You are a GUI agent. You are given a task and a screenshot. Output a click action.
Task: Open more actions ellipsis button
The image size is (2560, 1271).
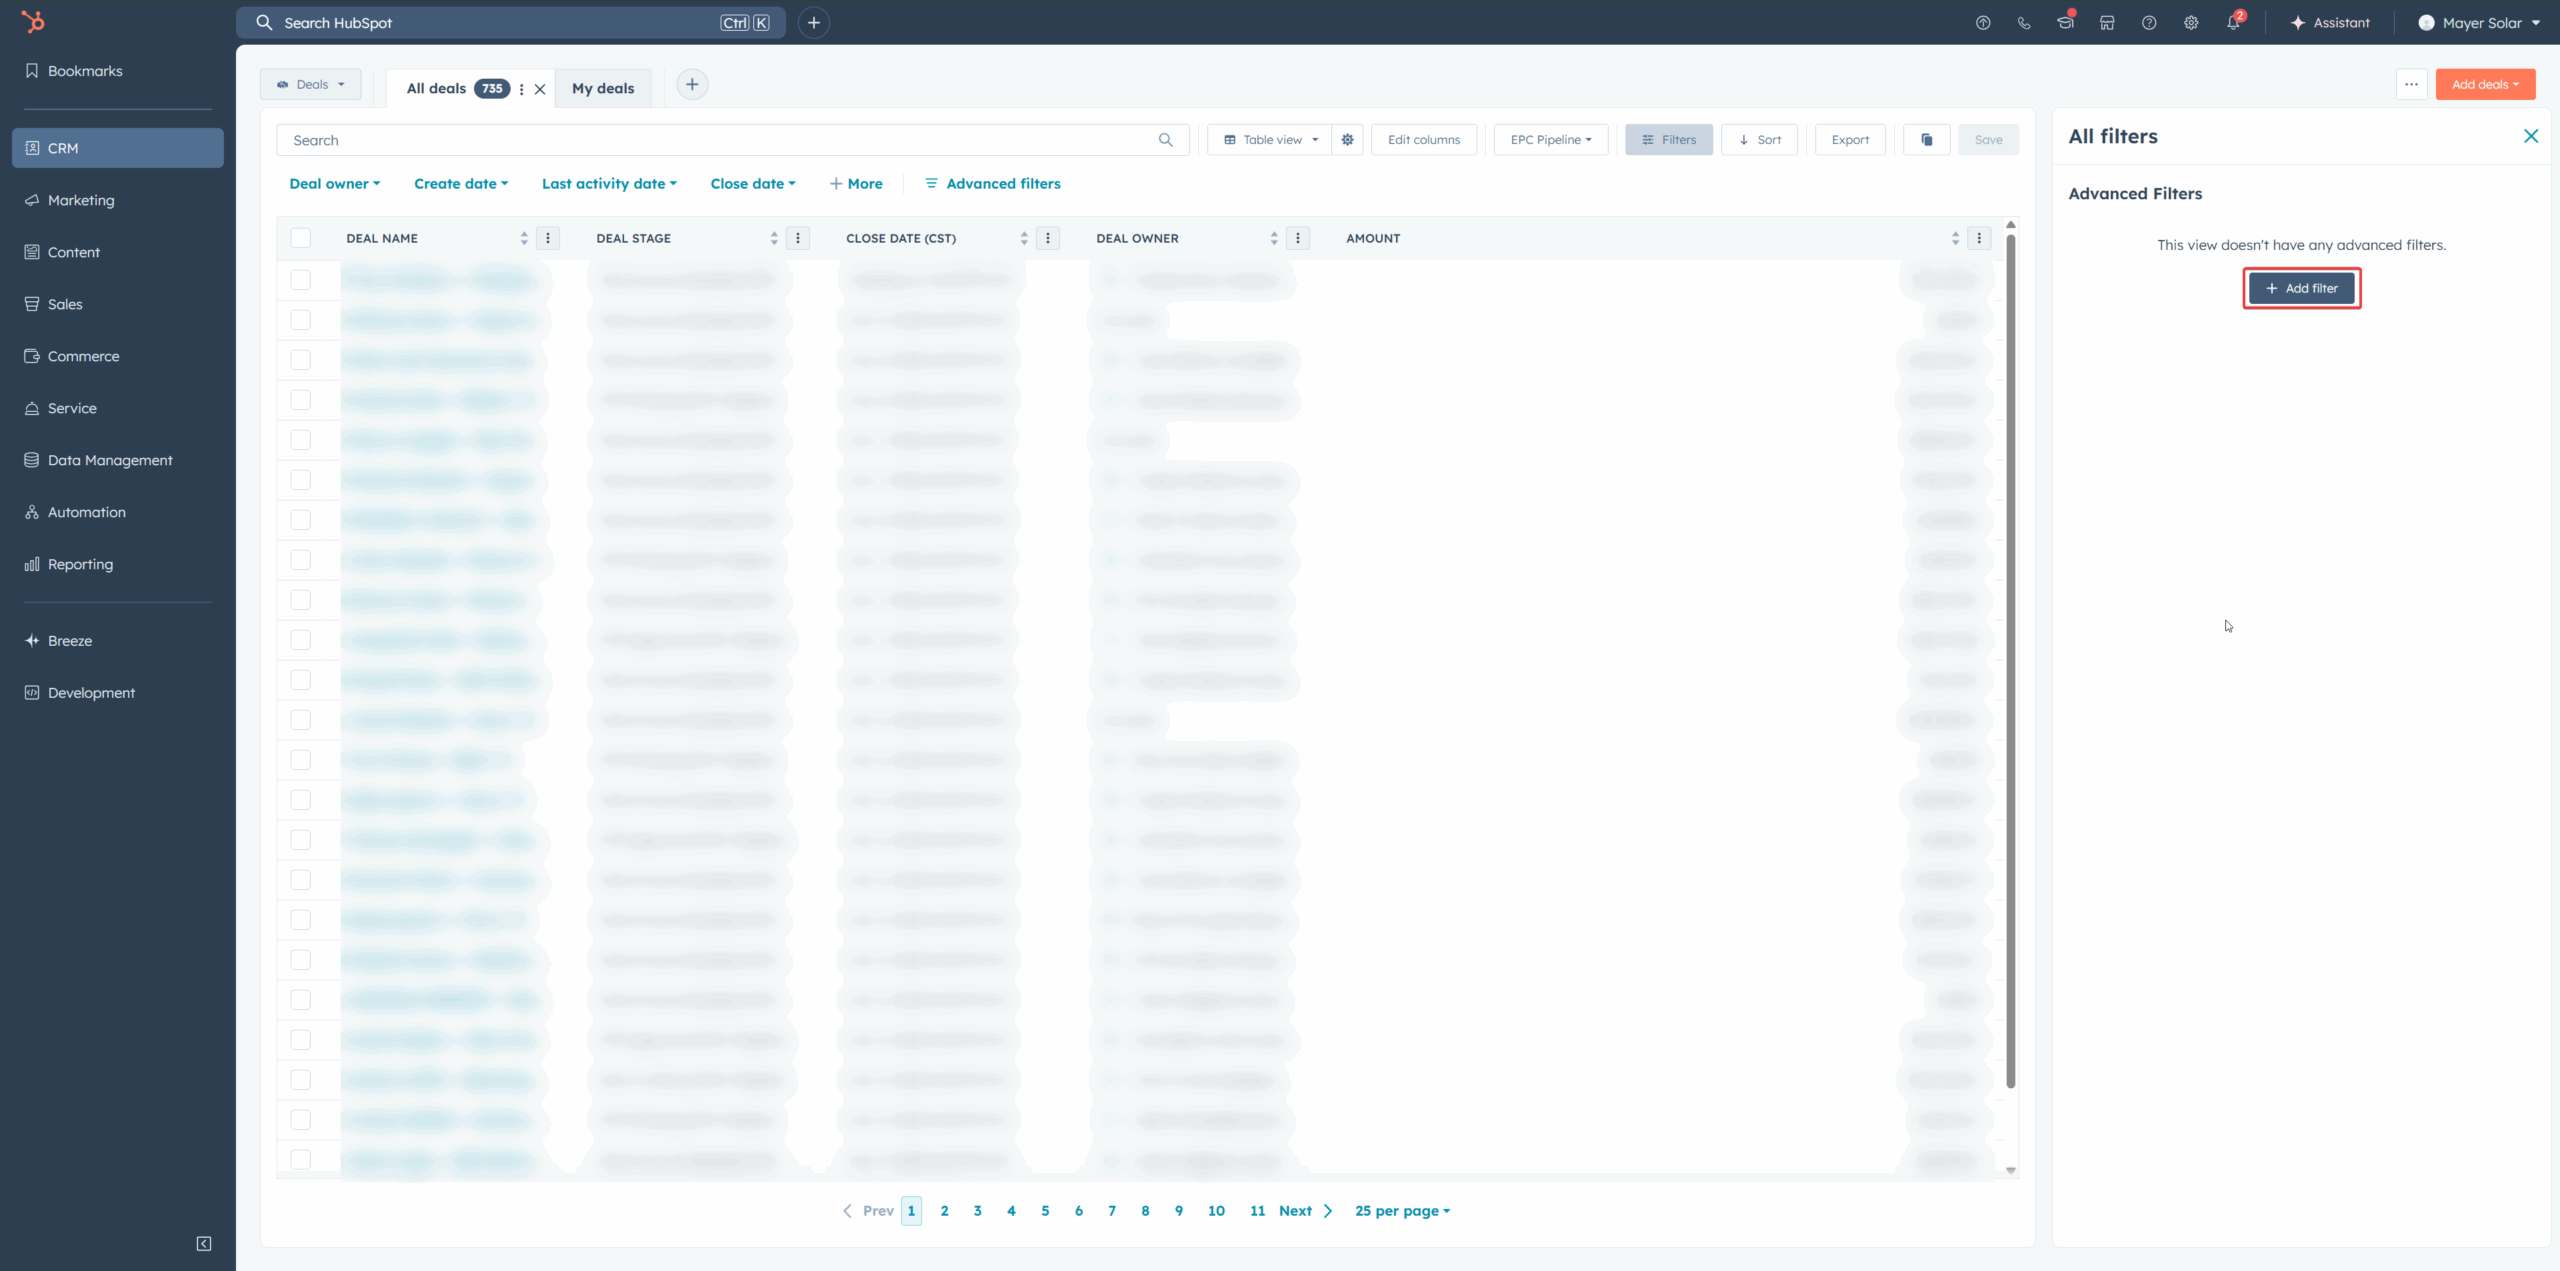click(x=2411, y=84)
